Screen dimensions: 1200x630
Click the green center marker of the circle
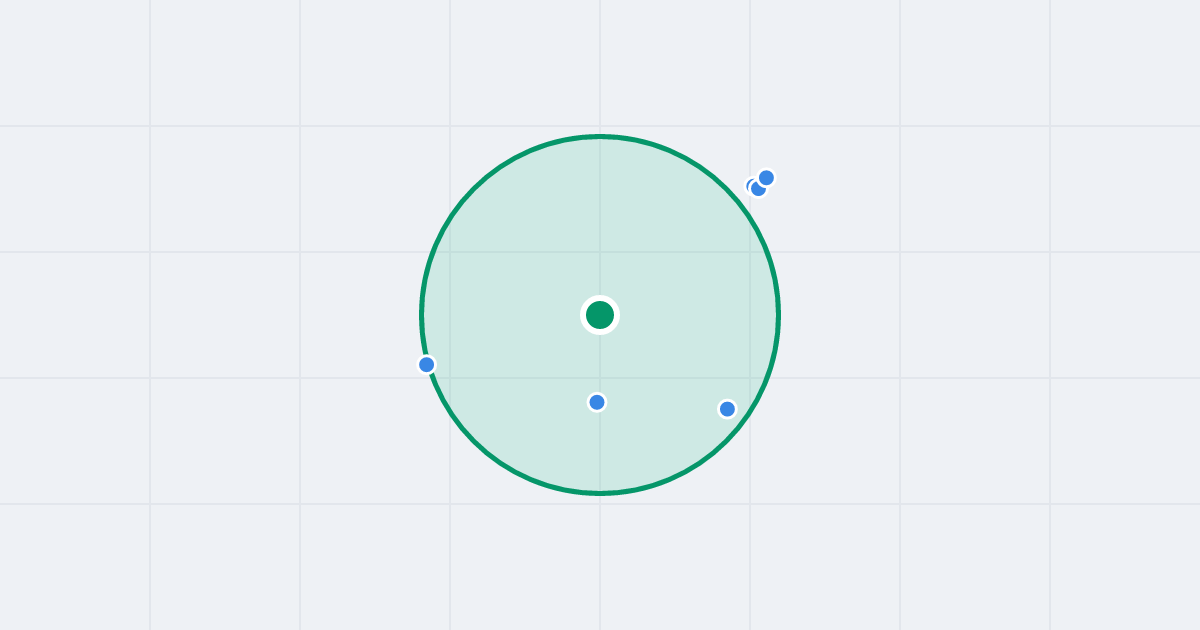(600, 315)
